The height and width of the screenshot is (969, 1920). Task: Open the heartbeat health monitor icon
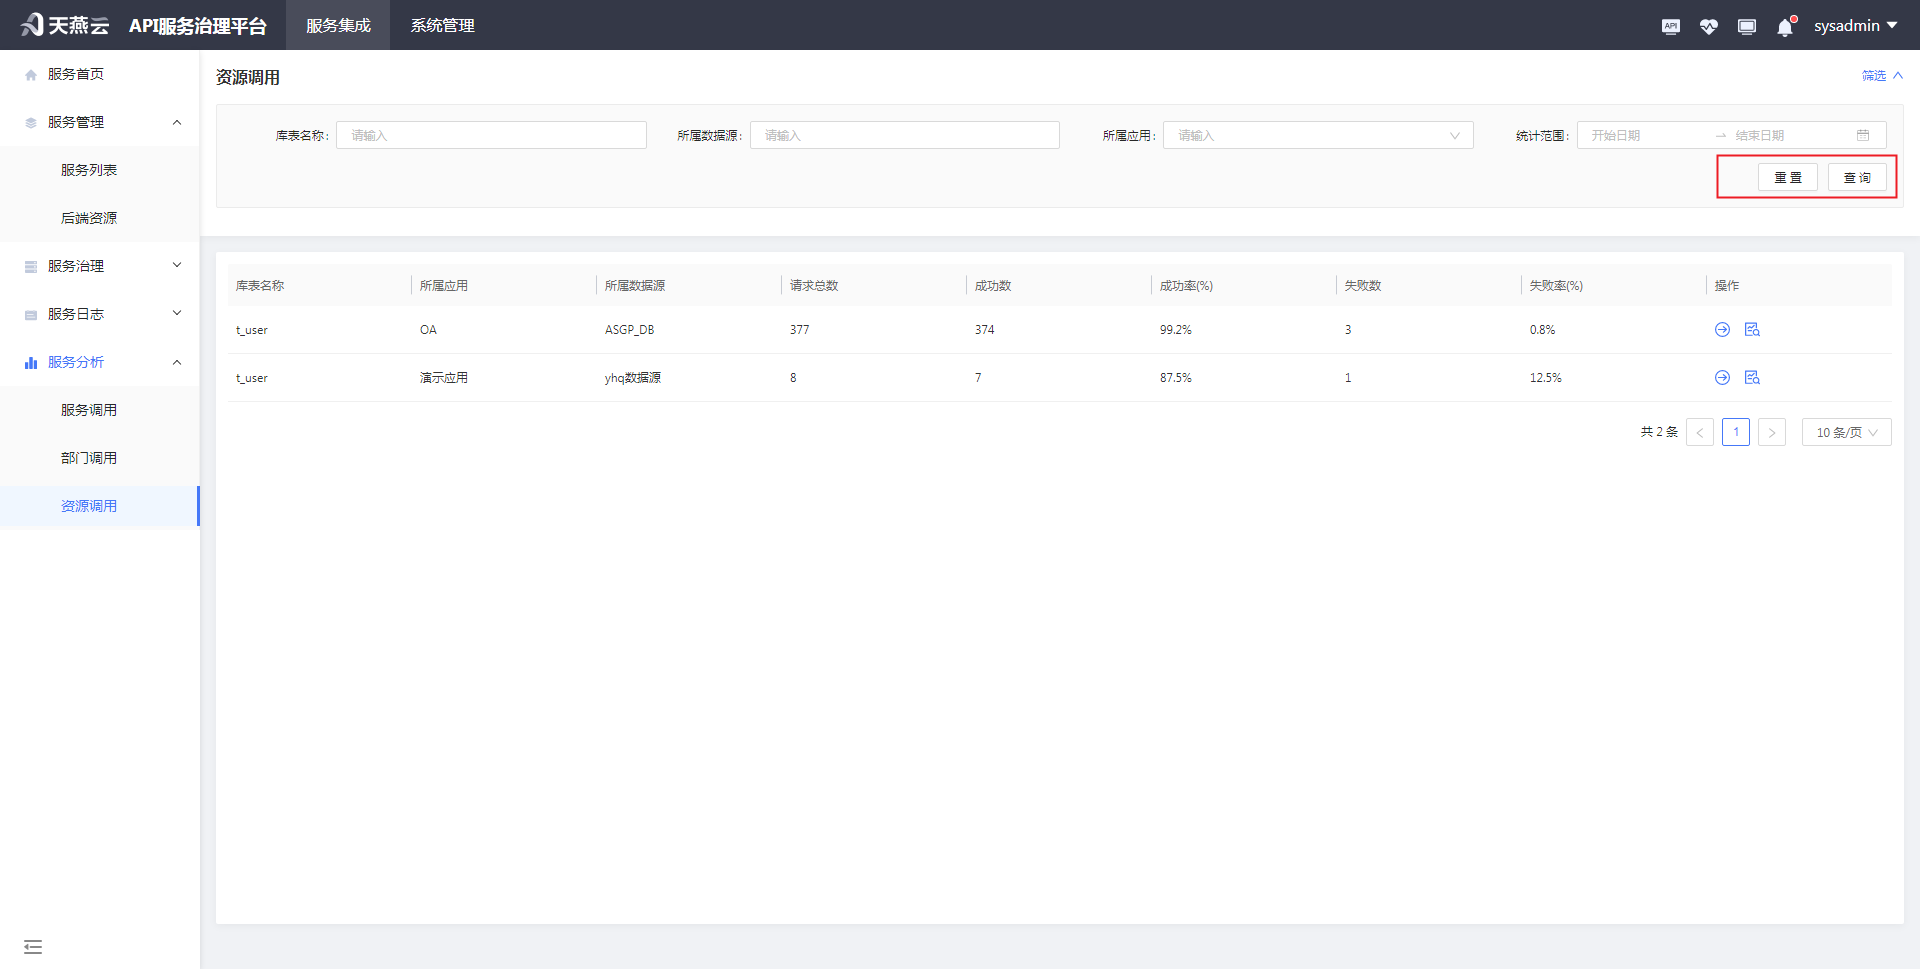pyautogui.click(x=1708, y=27)
